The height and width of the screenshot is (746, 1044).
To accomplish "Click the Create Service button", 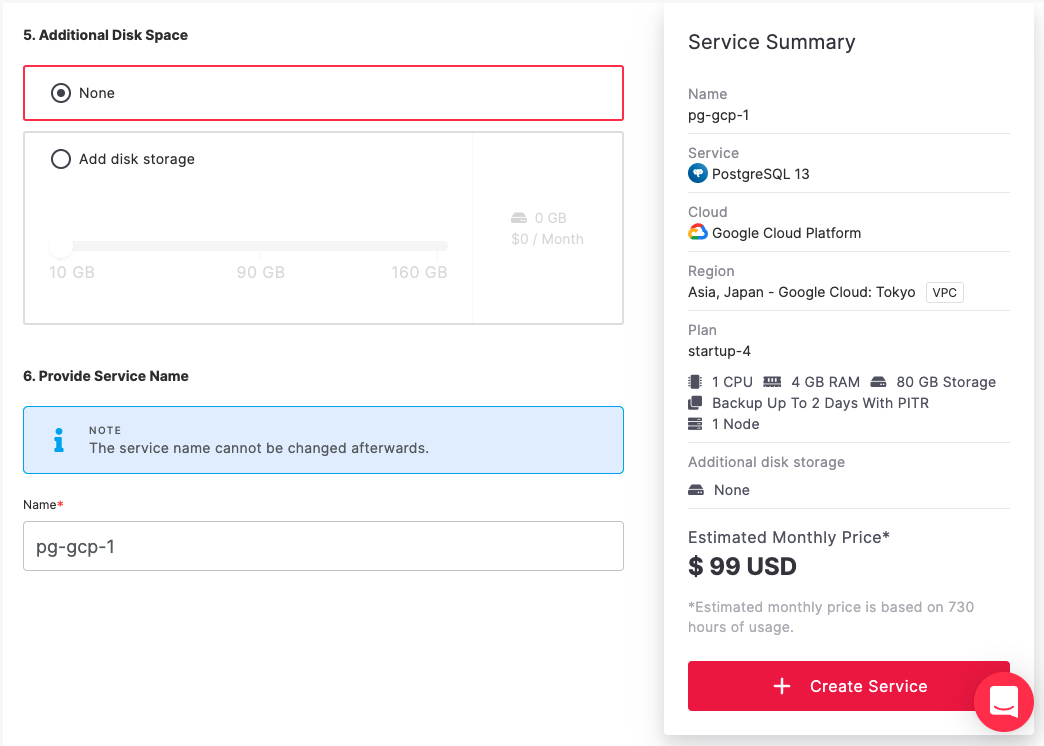I will tap(848, 686).
